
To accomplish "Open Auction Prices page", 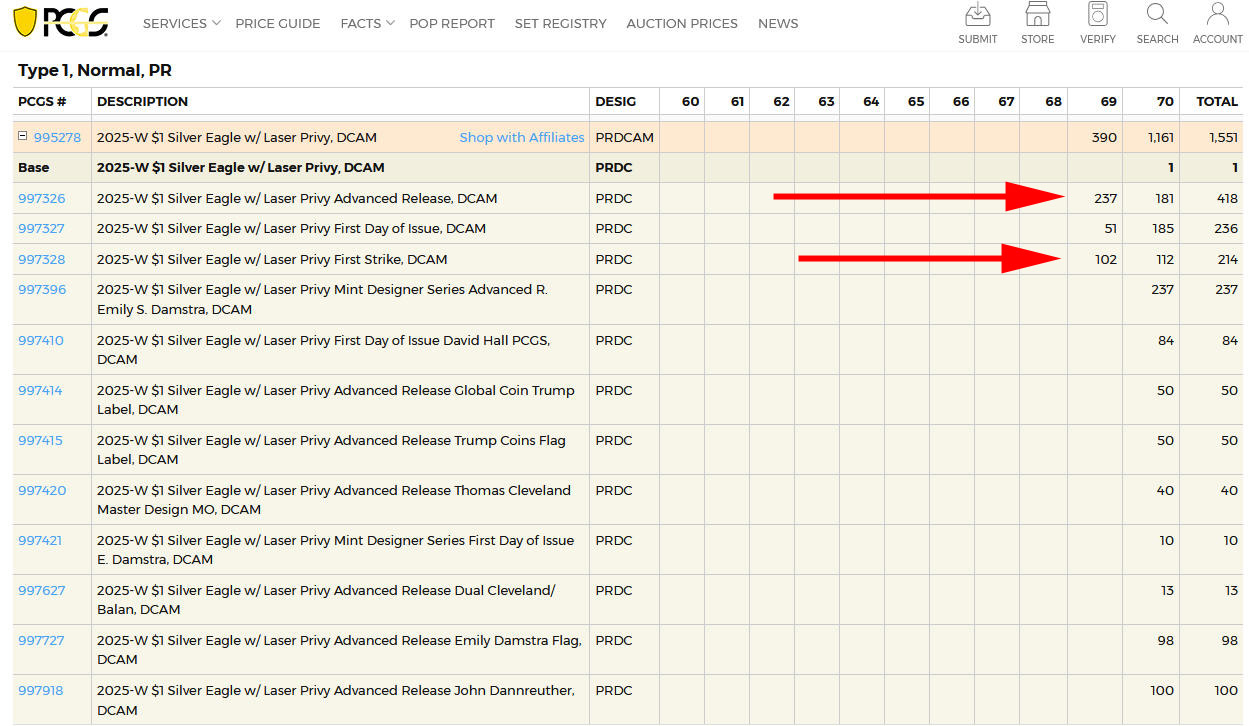I will tap(682, 23).
